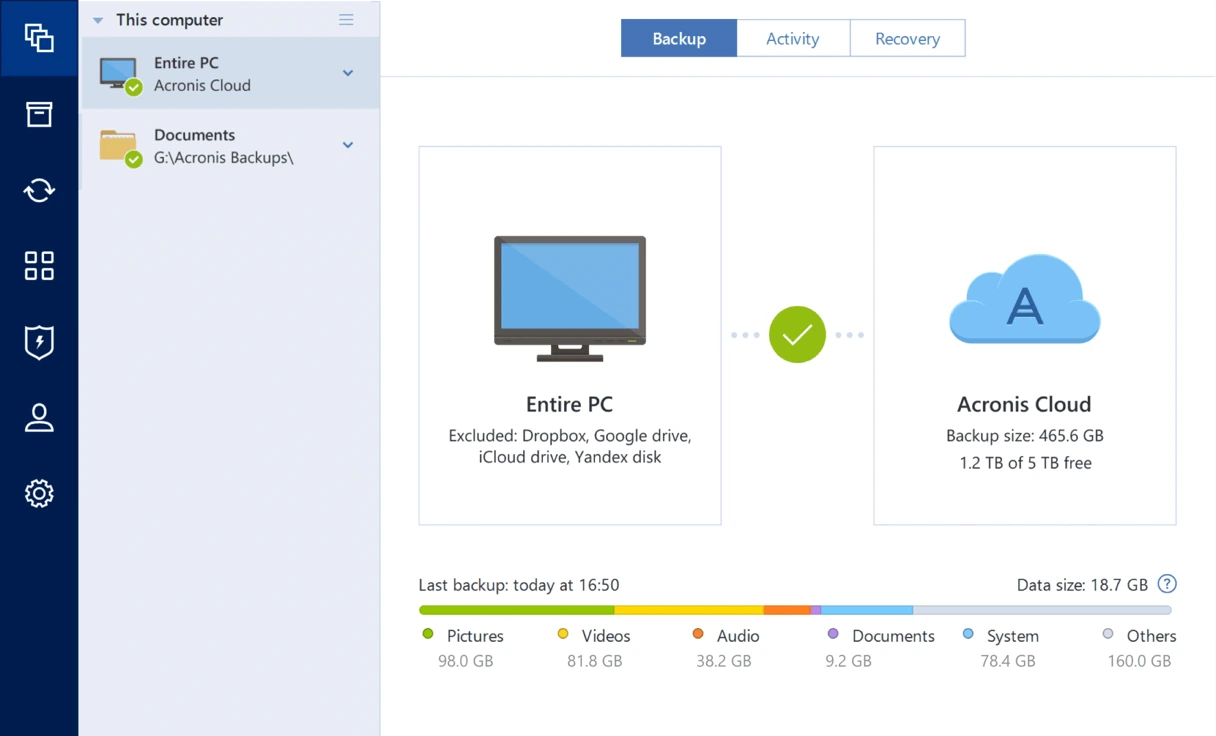Open the Tools grid icon
Screen dimensions: 1216x736
click(39, 266)
